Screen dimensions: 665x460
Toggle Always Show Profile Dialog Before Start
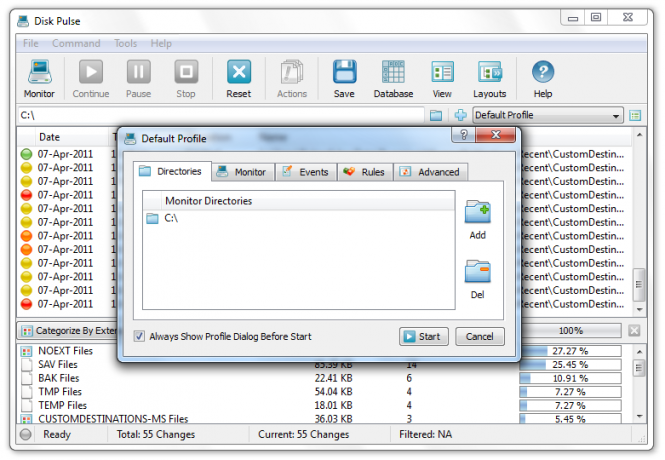pos(139,336)
